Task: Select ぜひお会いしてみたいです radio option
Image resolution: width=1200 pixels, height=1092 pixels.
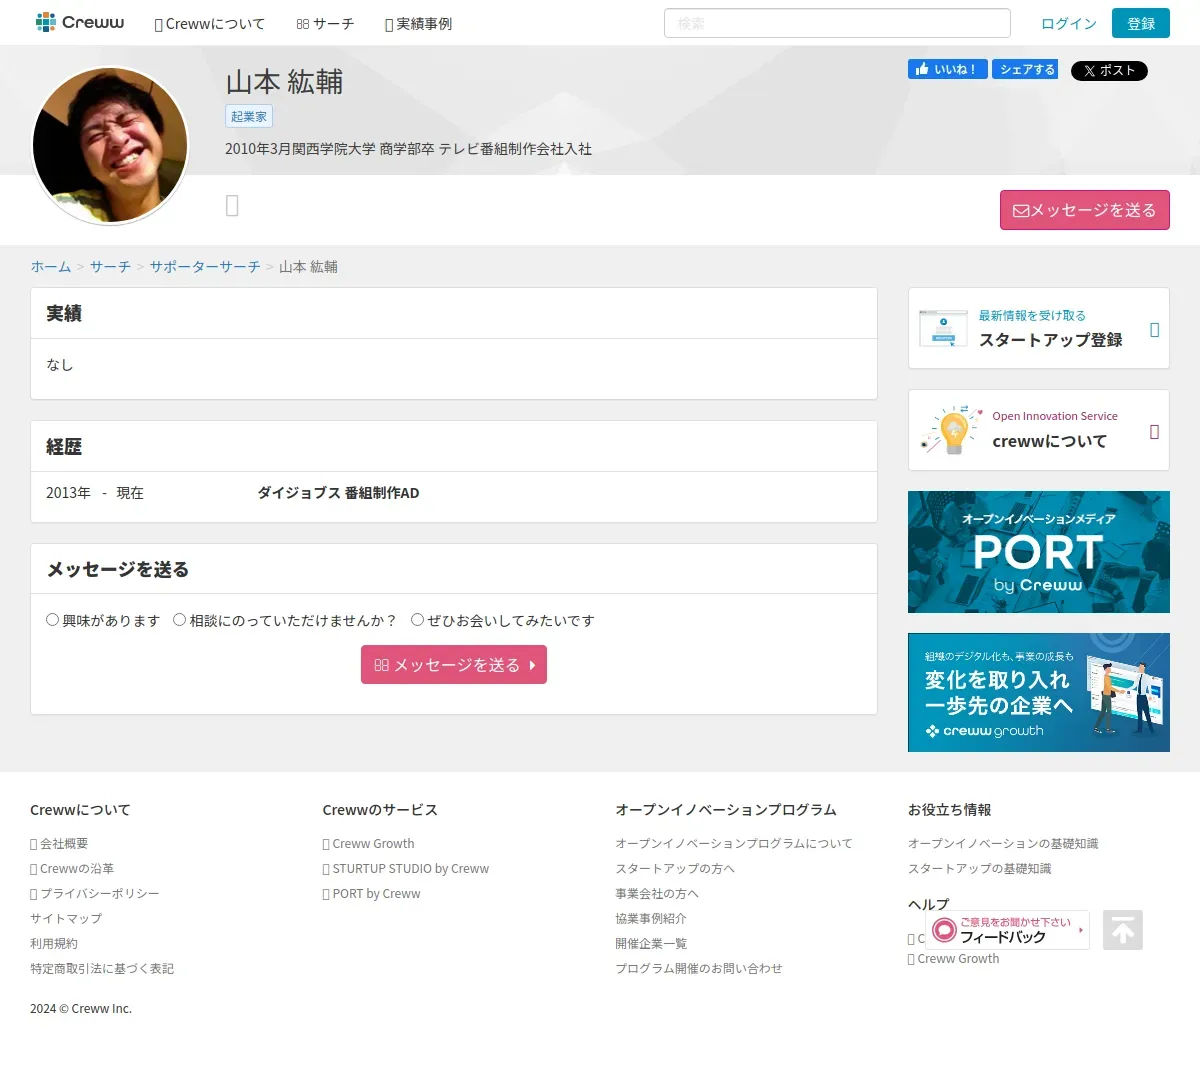Action: click(x=418, y=620)
